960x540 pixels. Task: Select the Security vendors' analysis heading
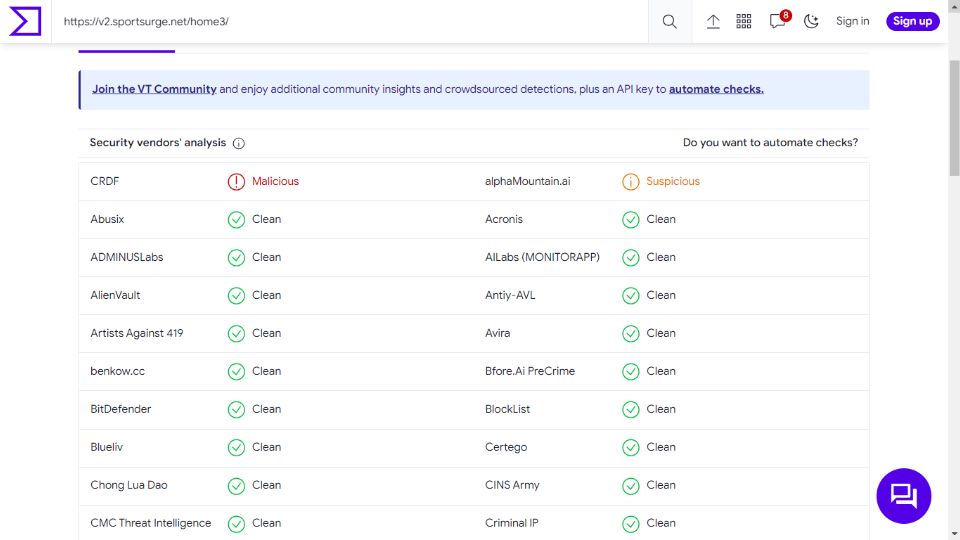158,143
